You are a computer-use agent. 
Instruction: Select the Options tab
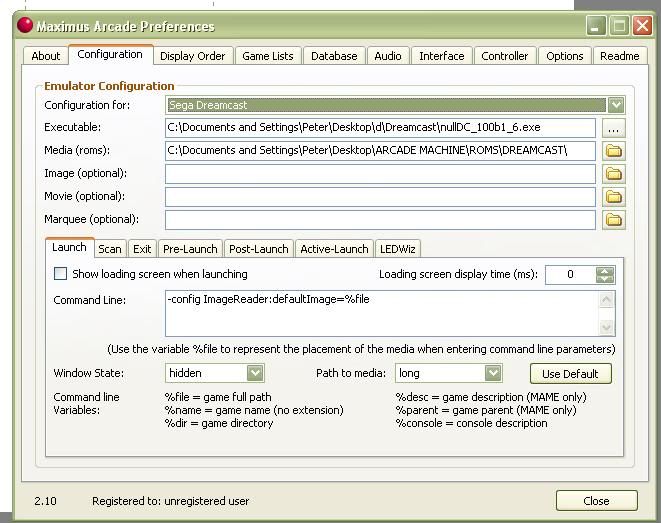565,56
